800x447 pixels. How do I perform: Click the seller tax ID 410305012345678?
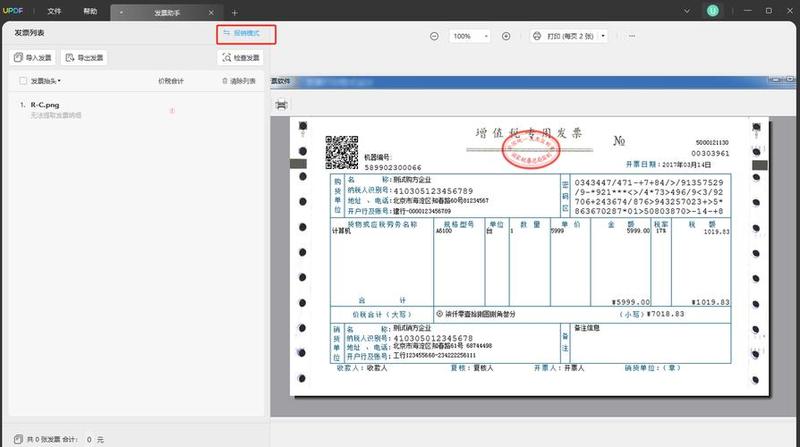coord(433,338)
